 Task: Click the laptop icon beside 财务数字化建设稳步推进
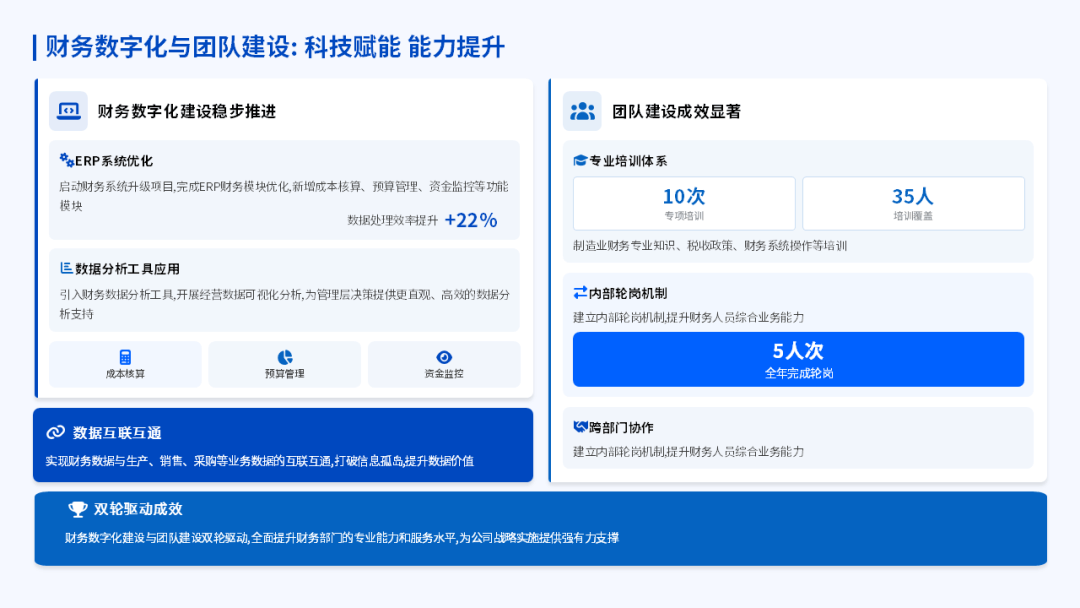(x=68, y=111)
